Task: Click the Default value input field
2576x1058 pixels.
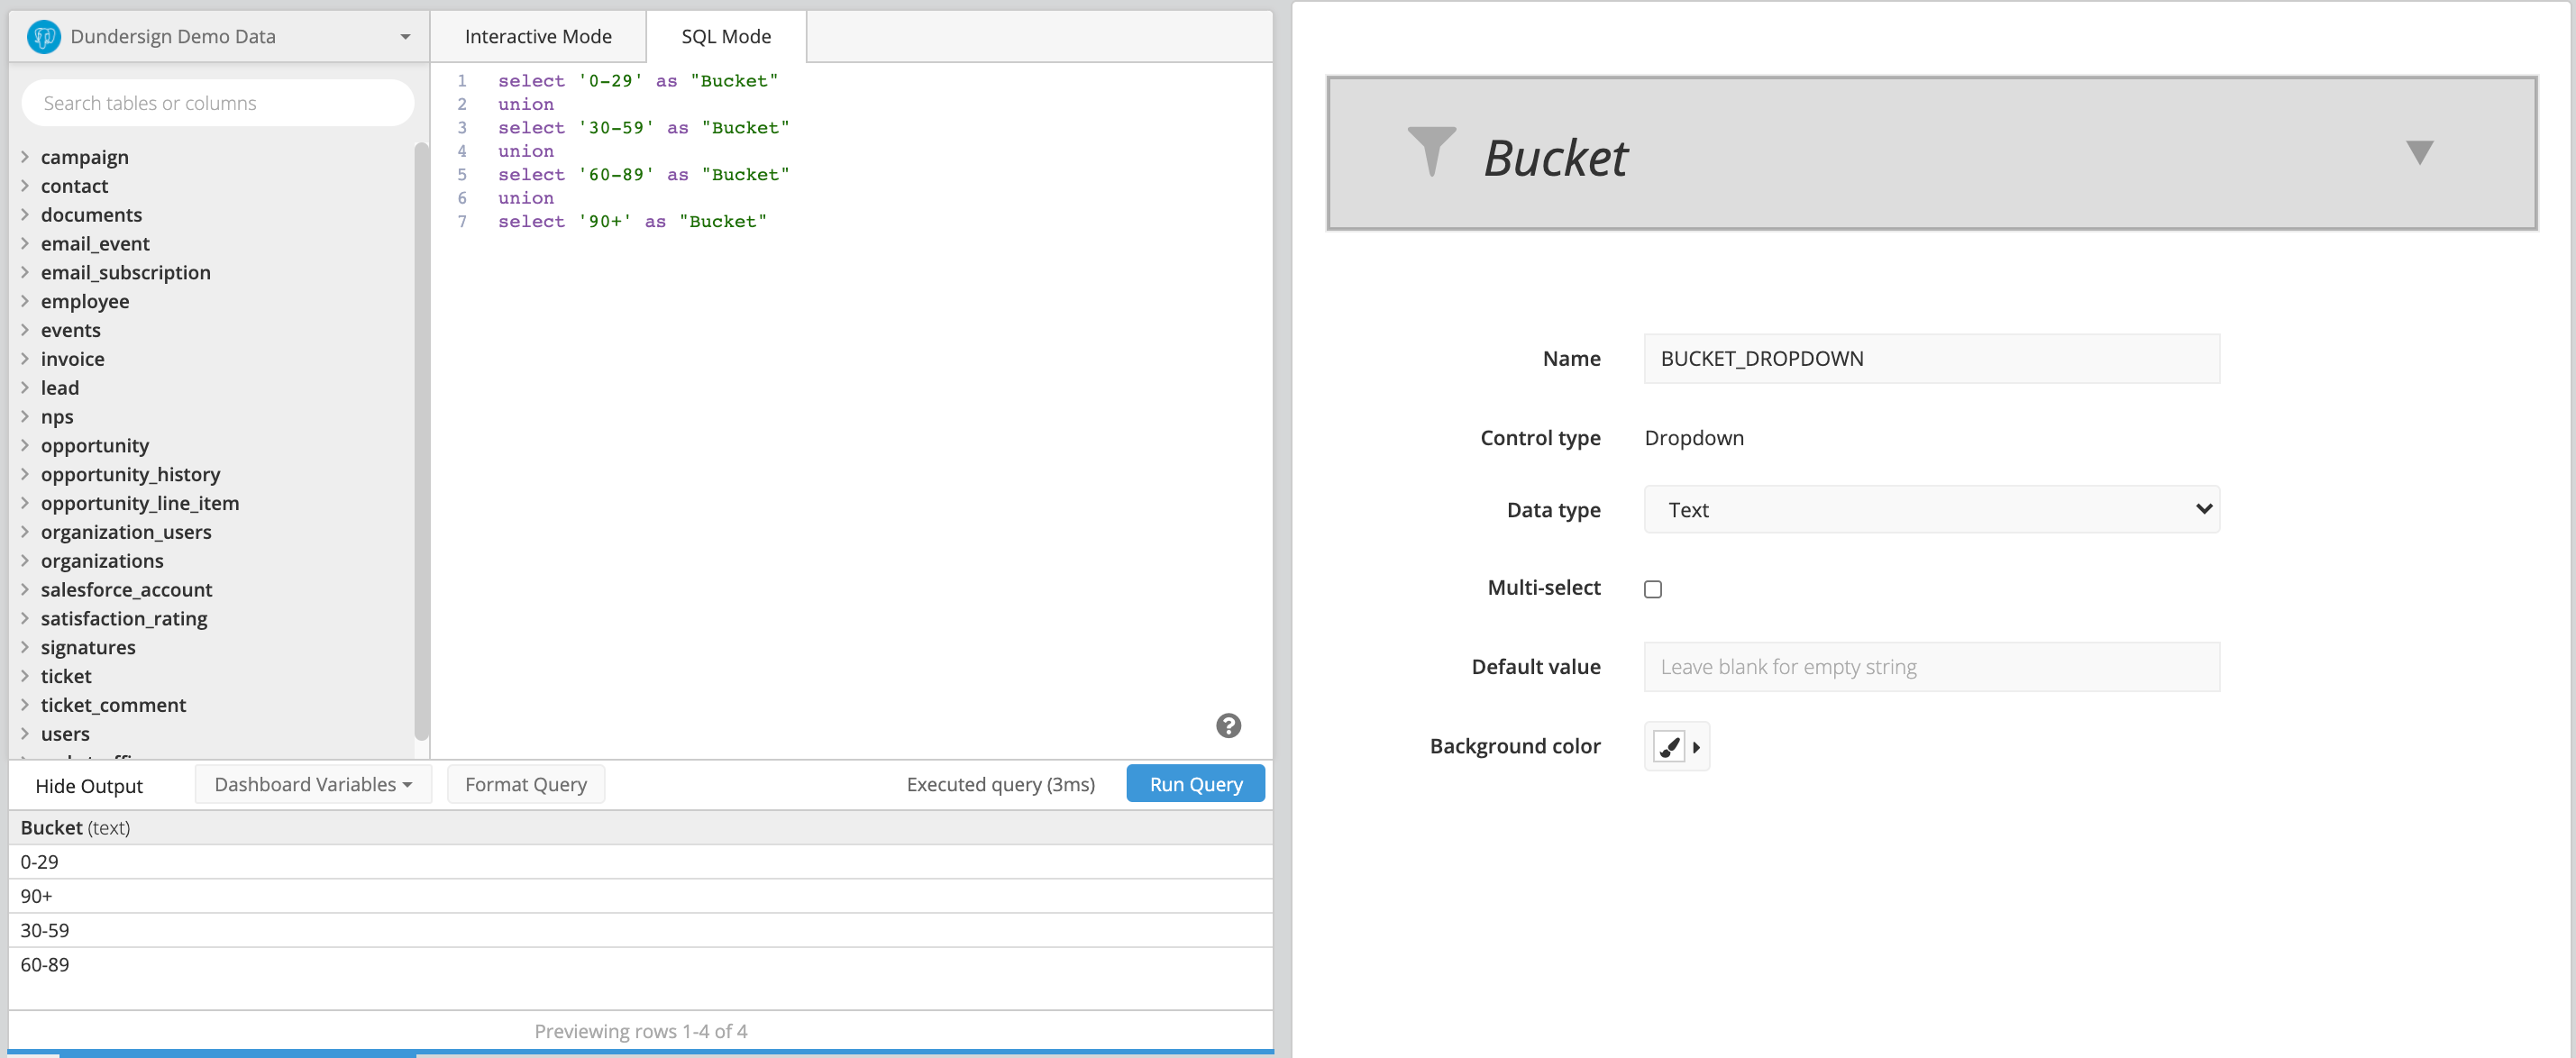Action: tap(1931, 665)
